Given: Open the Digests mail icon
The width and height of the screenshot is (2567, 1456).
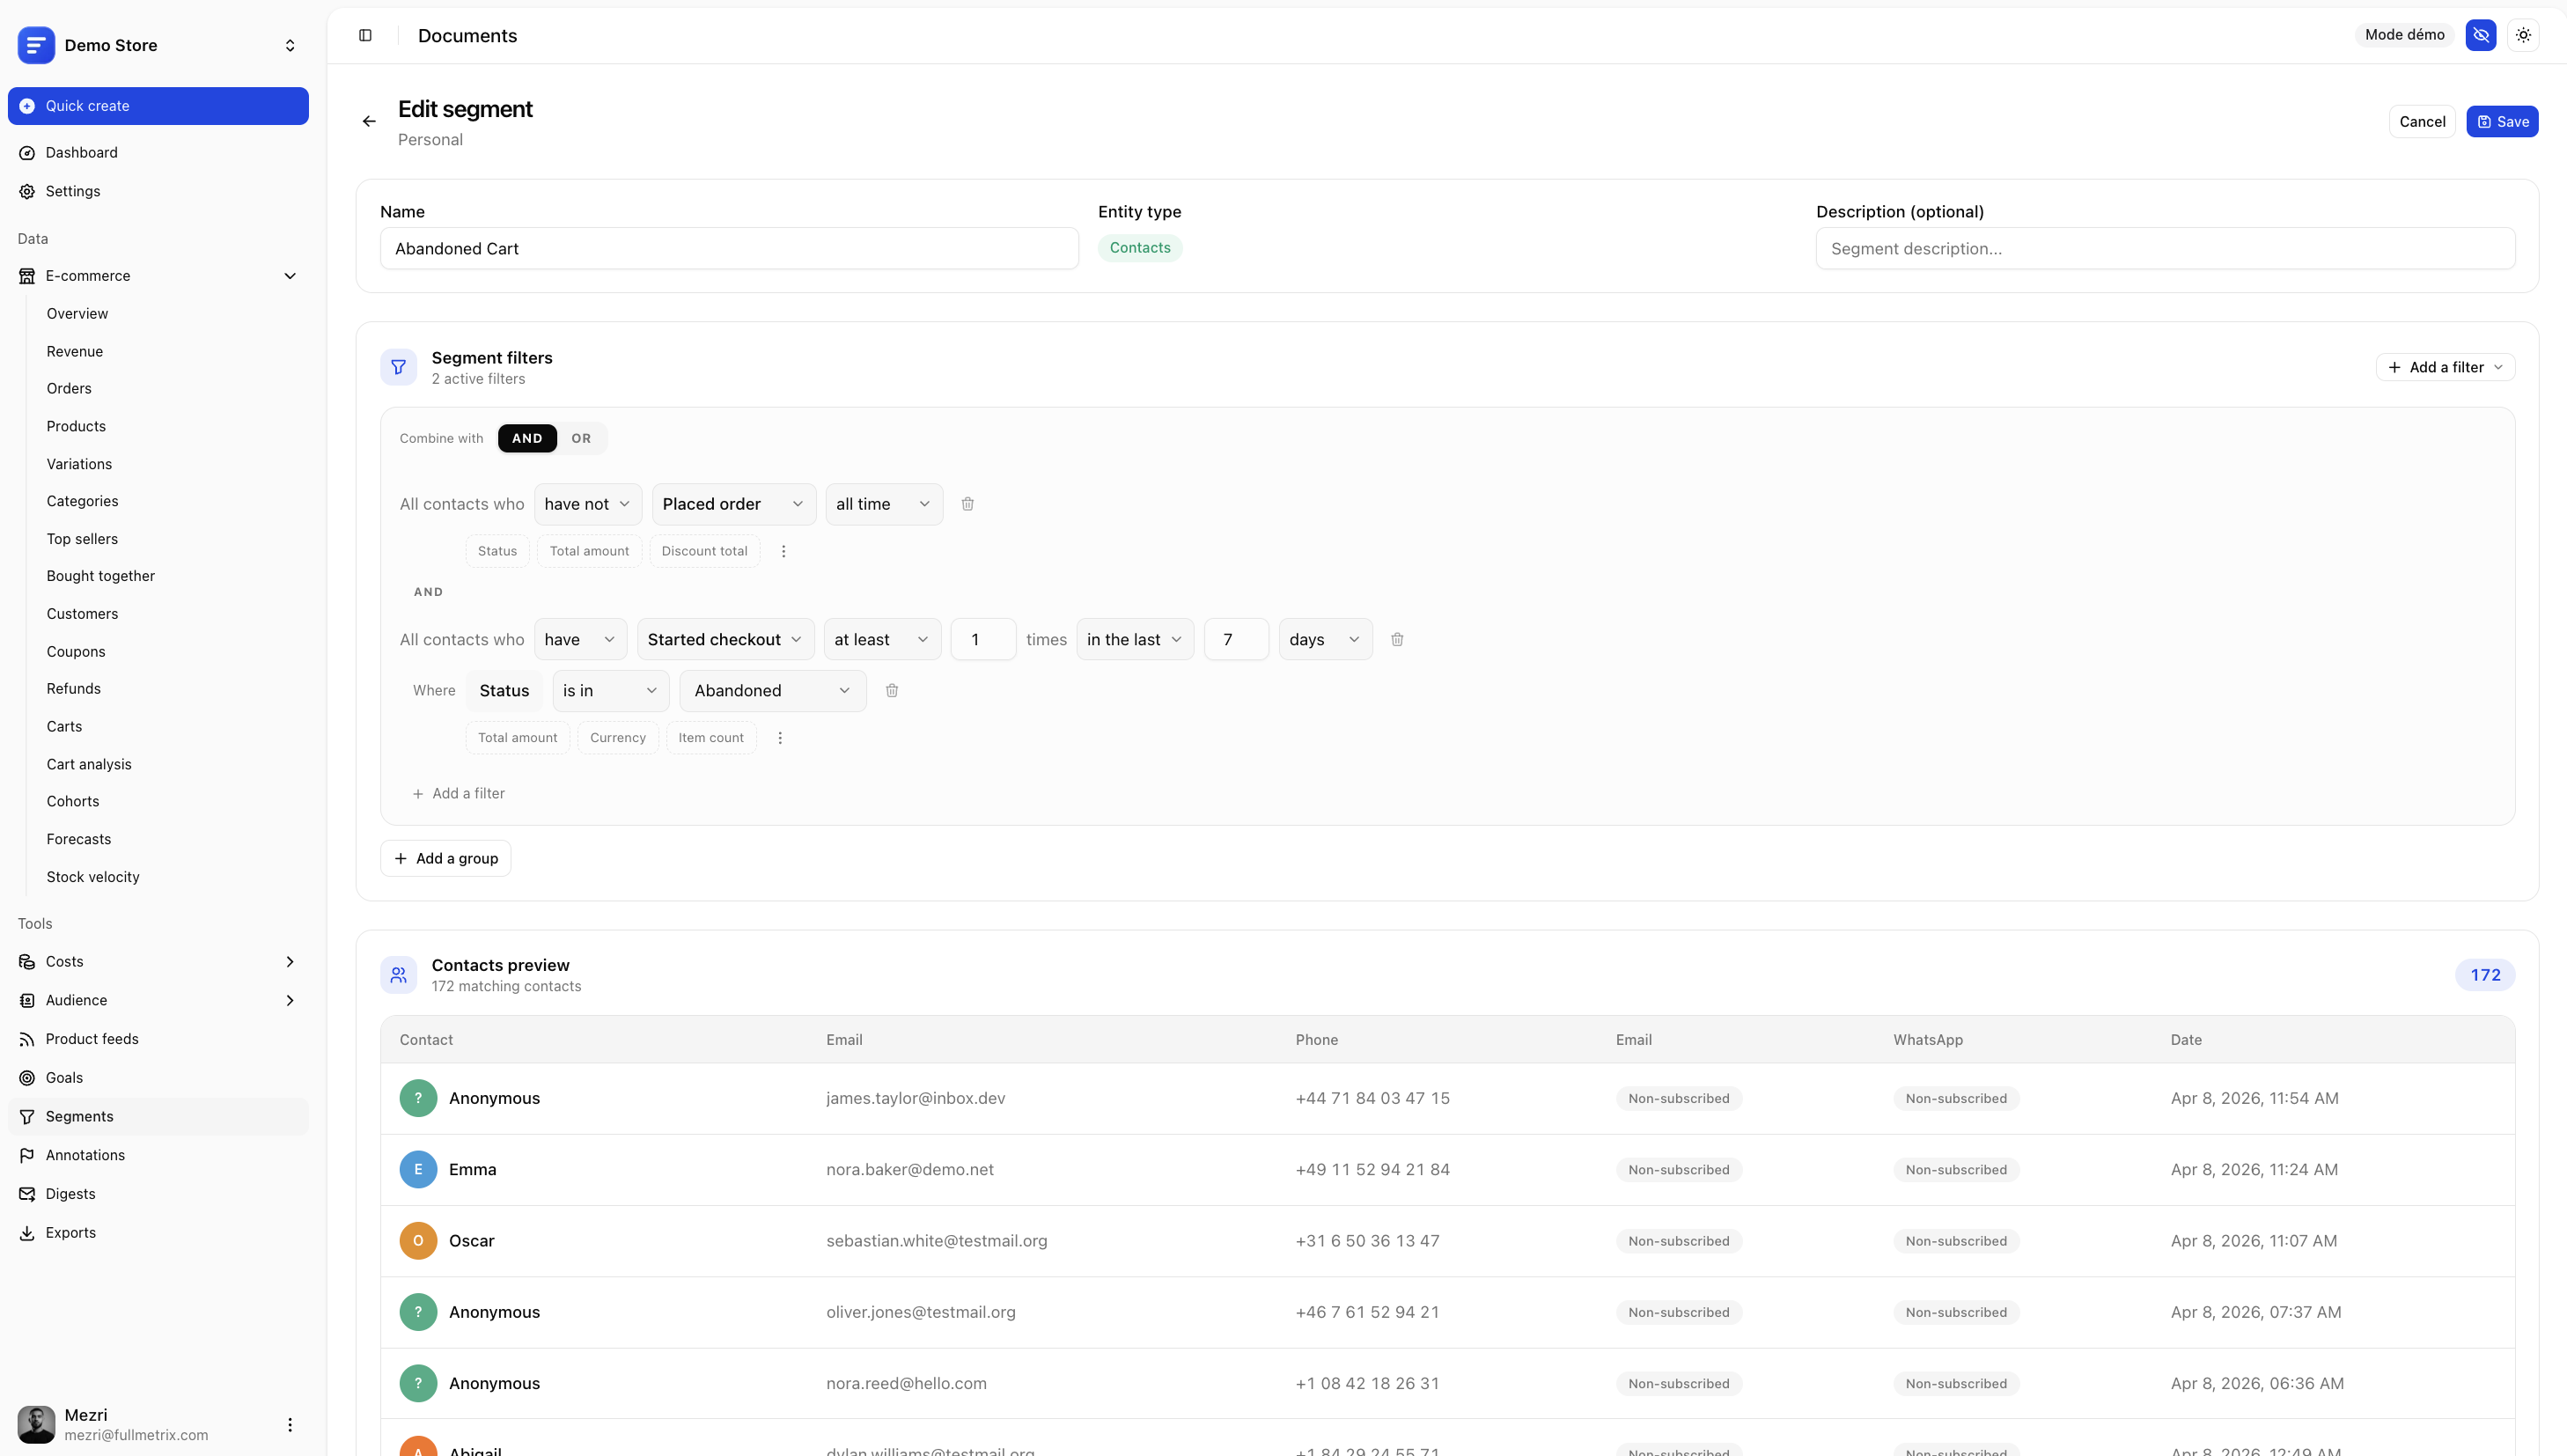Looking at the screenshot, I should click(x=27, y=1193).
